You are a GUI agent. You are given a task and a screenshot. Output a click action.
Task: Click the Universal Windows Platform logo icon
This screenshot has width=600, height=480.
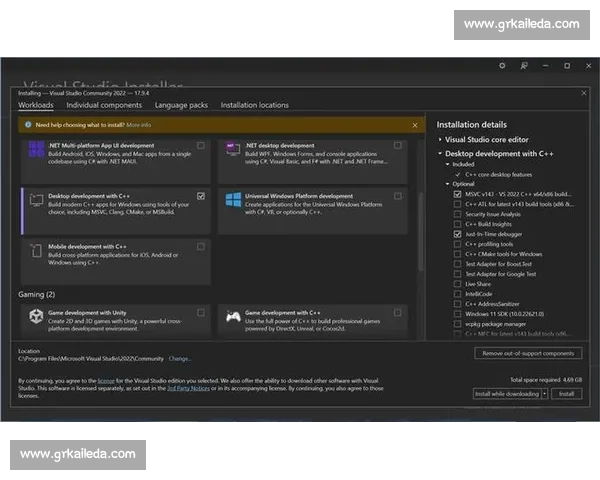click(233, 200)
